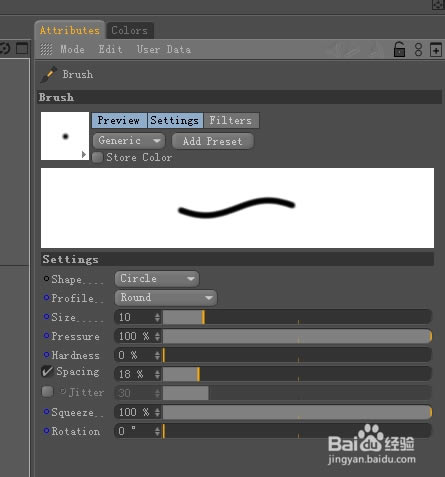This screenshot has height=477, width=445.
Task: Click the dotted grid icon before Mode
Action: 46,49
